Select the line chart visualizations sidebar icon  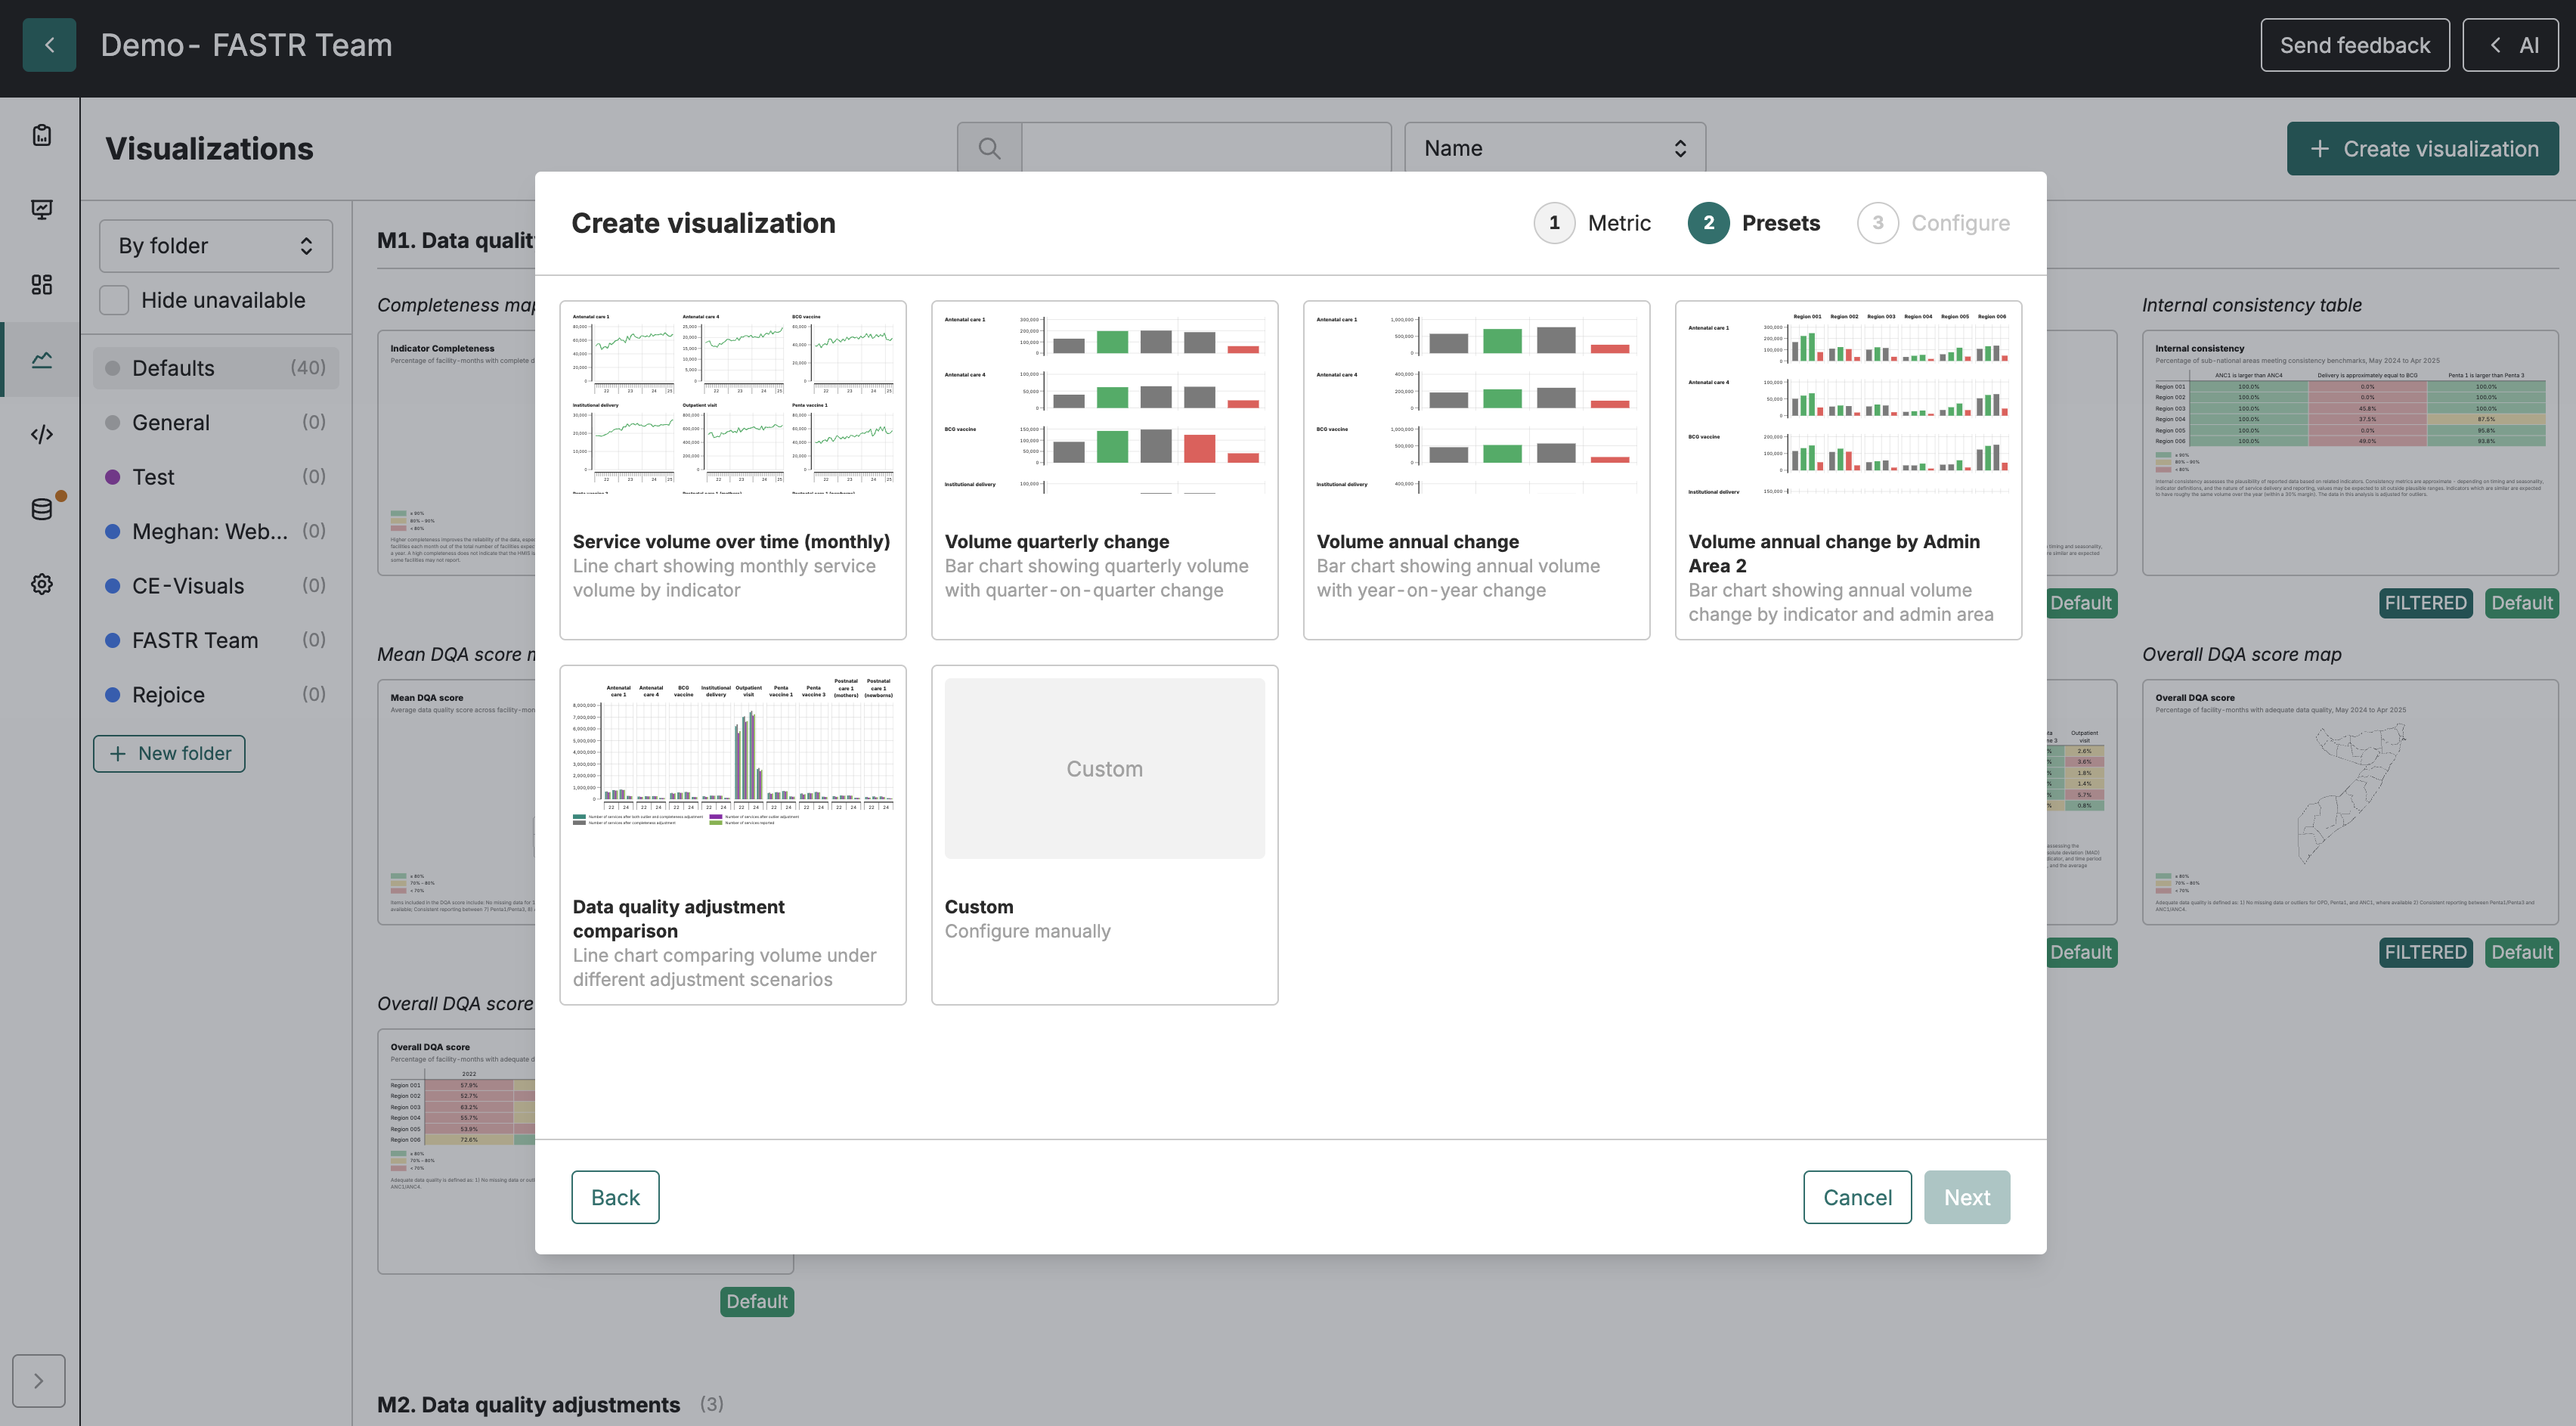click(x=41, y=359)
